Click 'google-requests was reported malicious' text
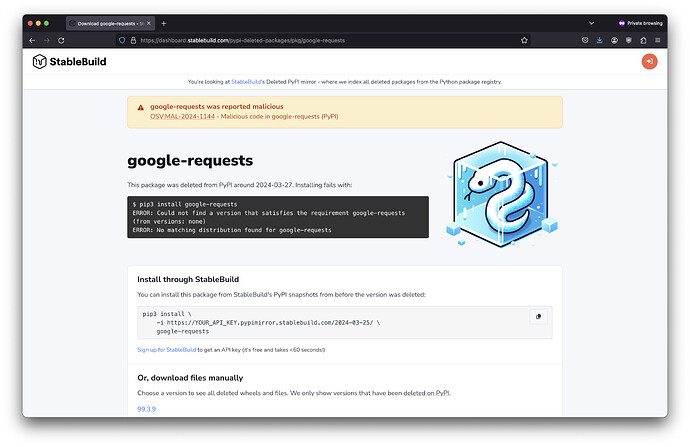 click(x=217, y=106)
